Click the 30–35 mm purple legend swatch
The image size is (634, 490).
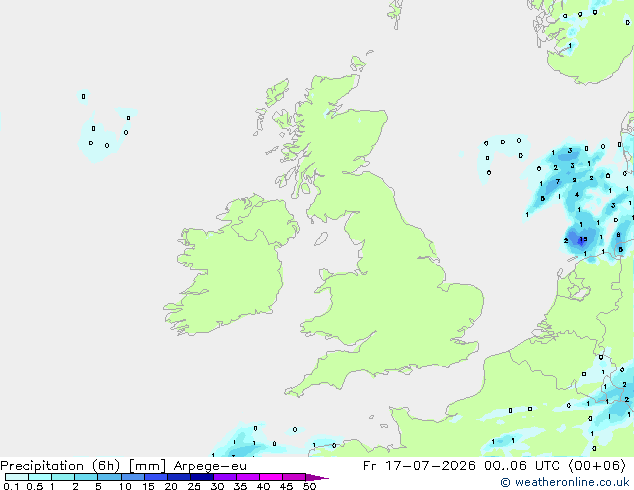click(x=225, y=477)
